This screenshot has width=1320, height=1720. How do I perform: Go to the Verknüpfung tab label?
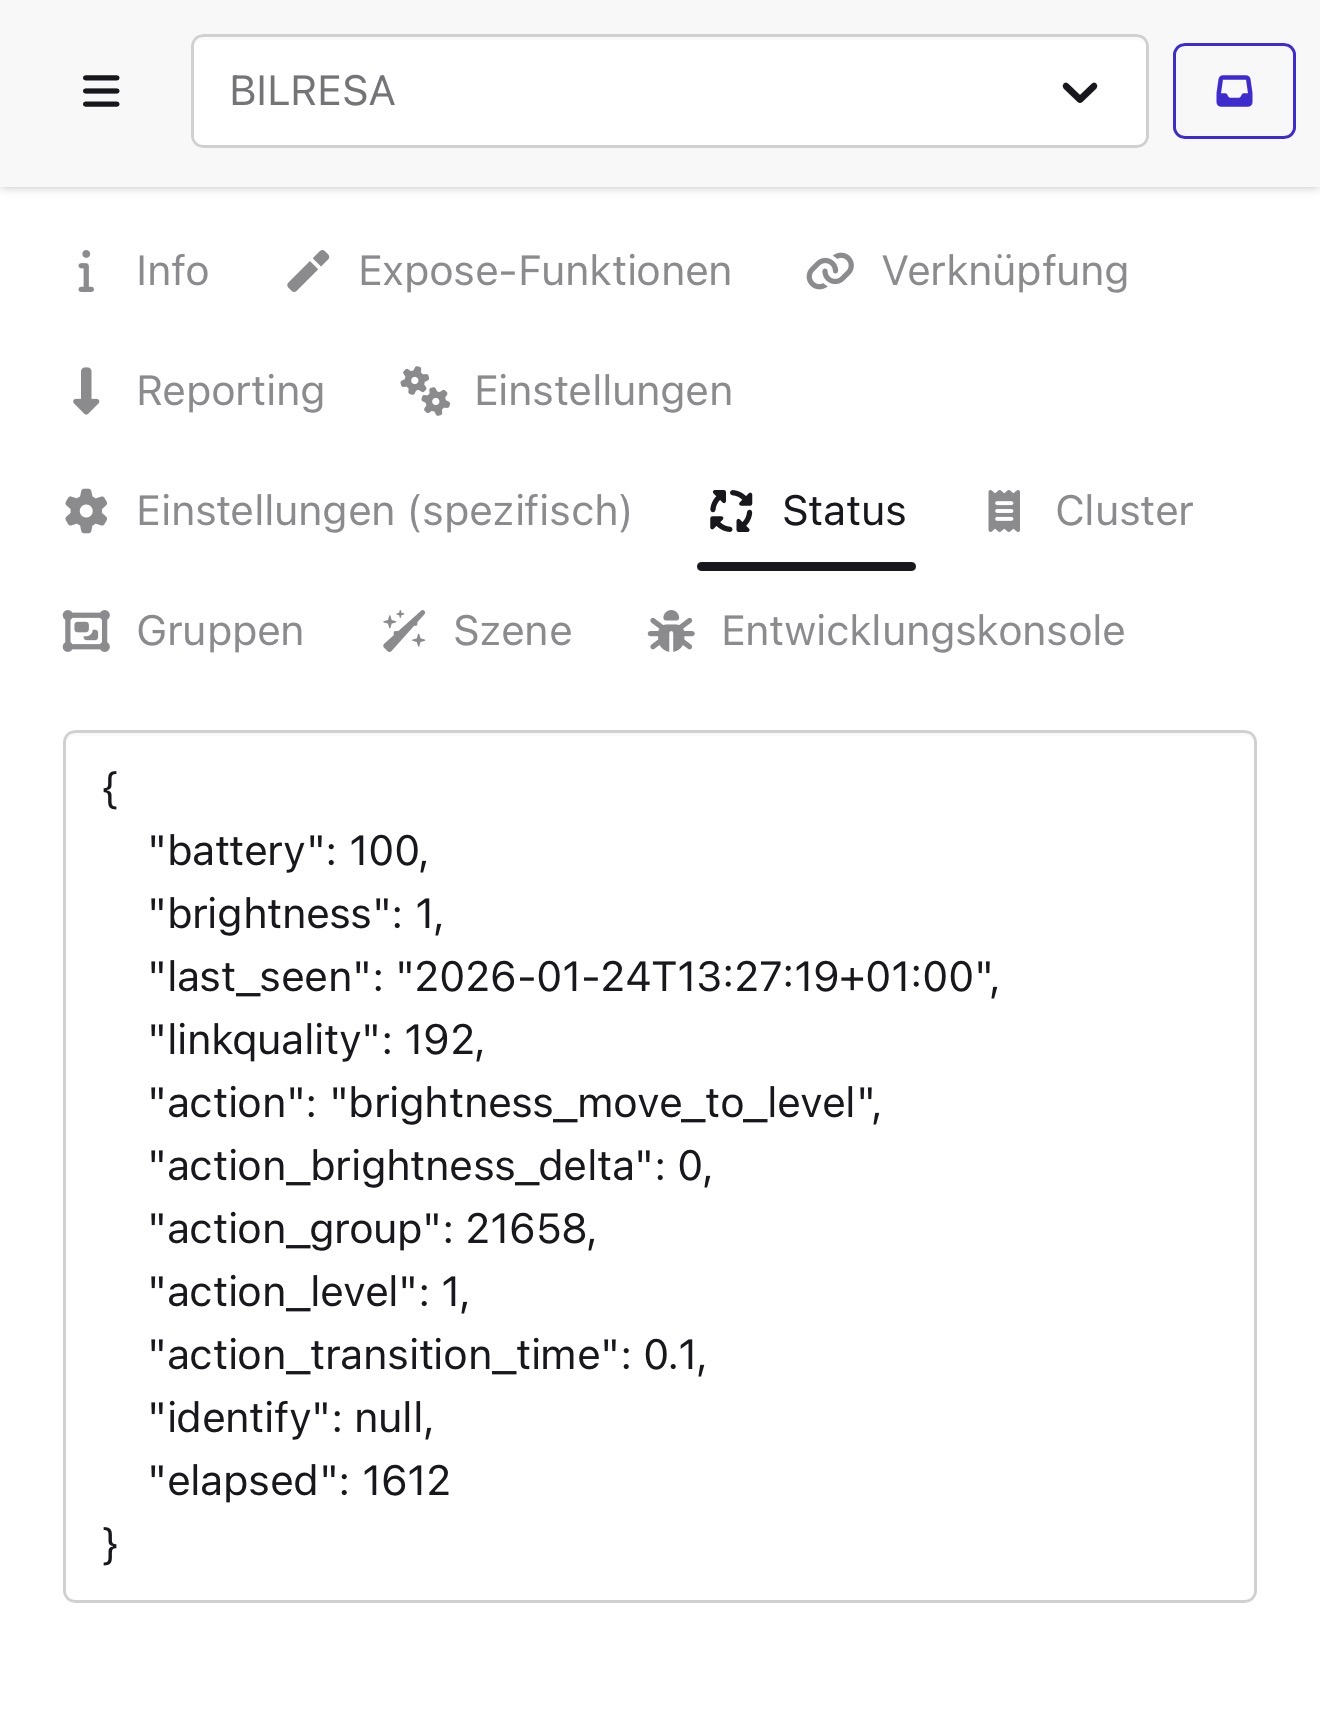coord(1004,271)
